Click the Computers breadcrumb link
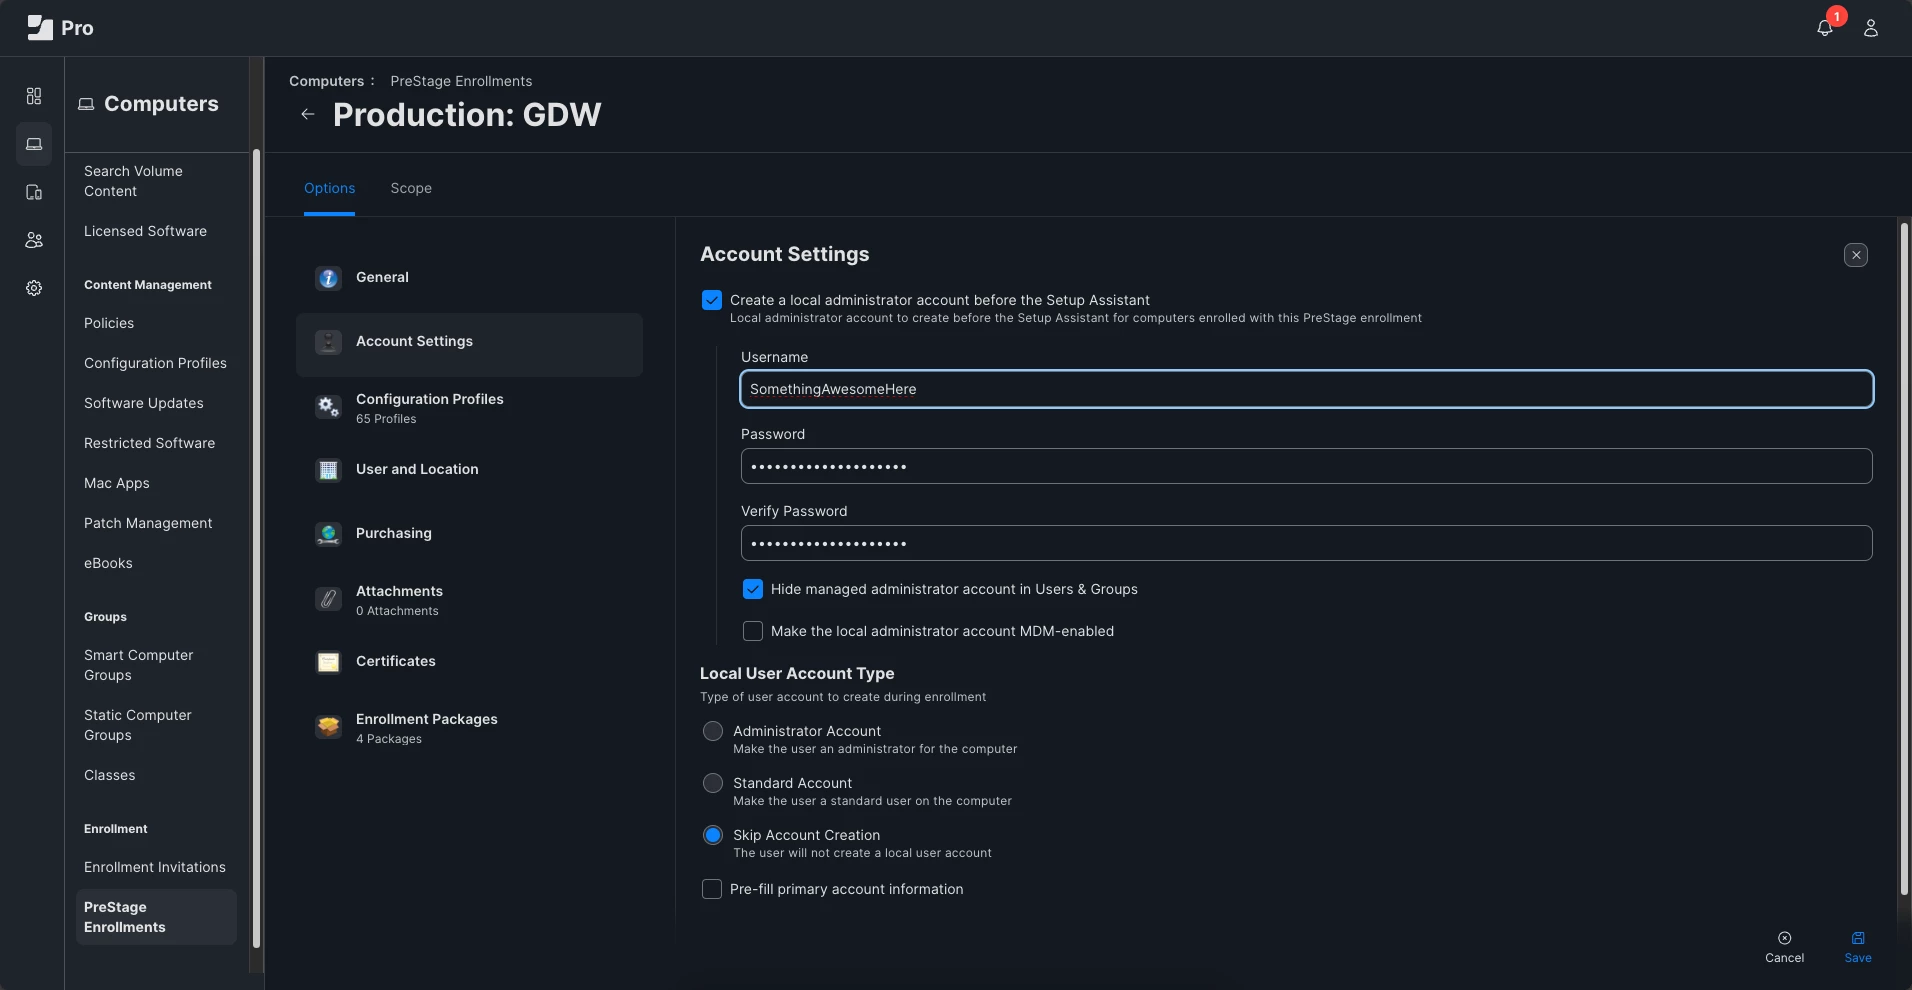Image resolution: width=1912 pixels, height=990 pixels. click(x=326, y=81)
